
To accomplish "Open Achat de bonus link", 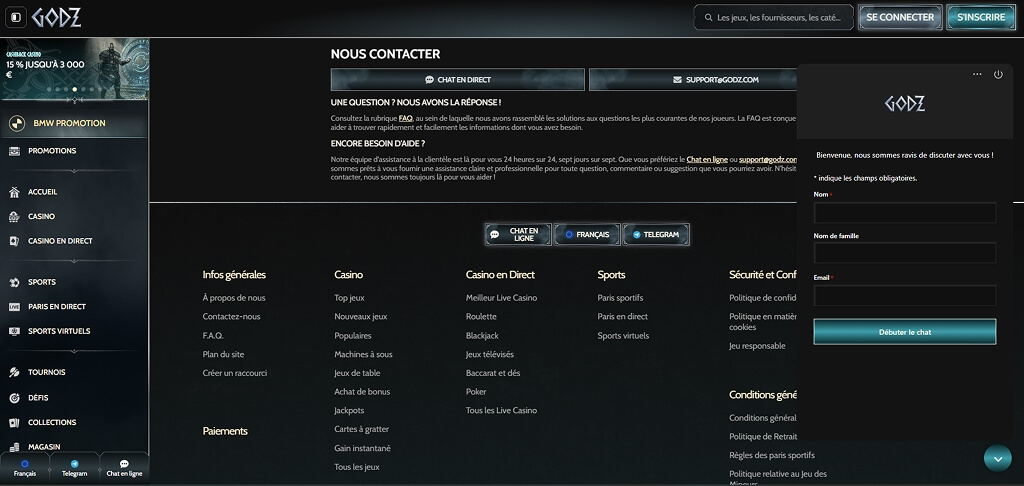I will pyautogui.click(x=362, y=392).
